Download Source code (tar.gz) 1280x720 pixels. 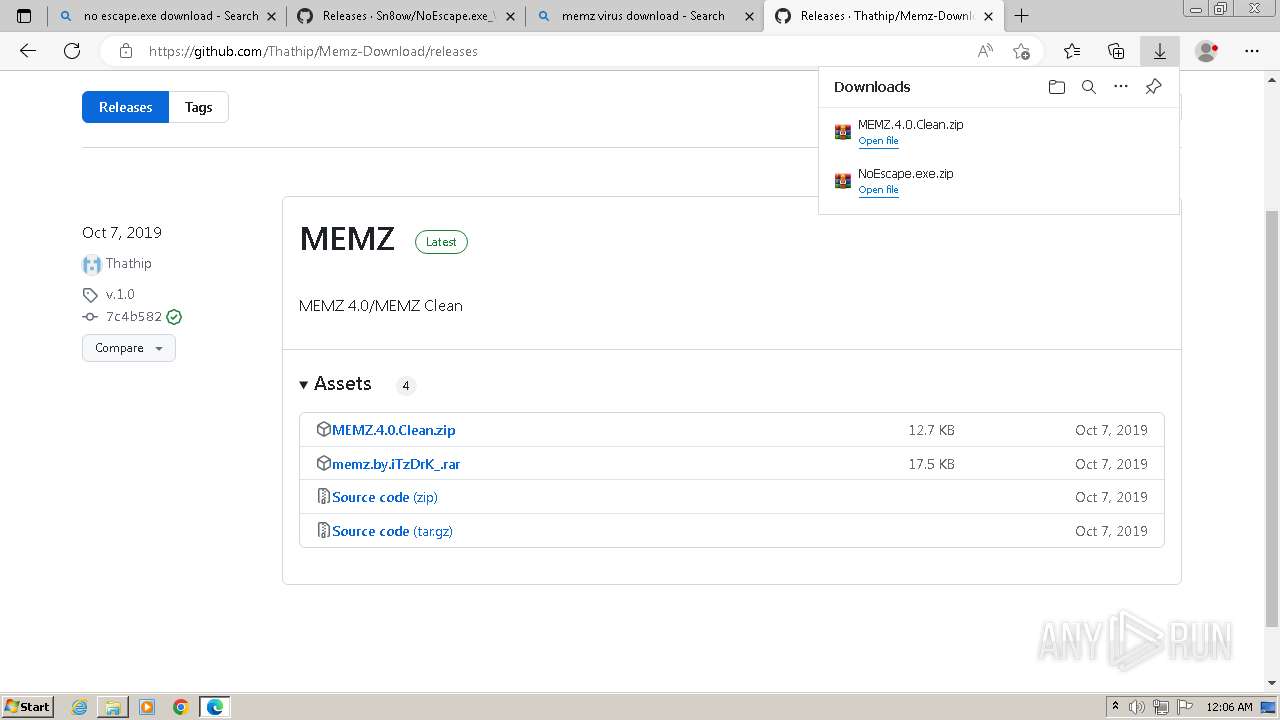392,531
